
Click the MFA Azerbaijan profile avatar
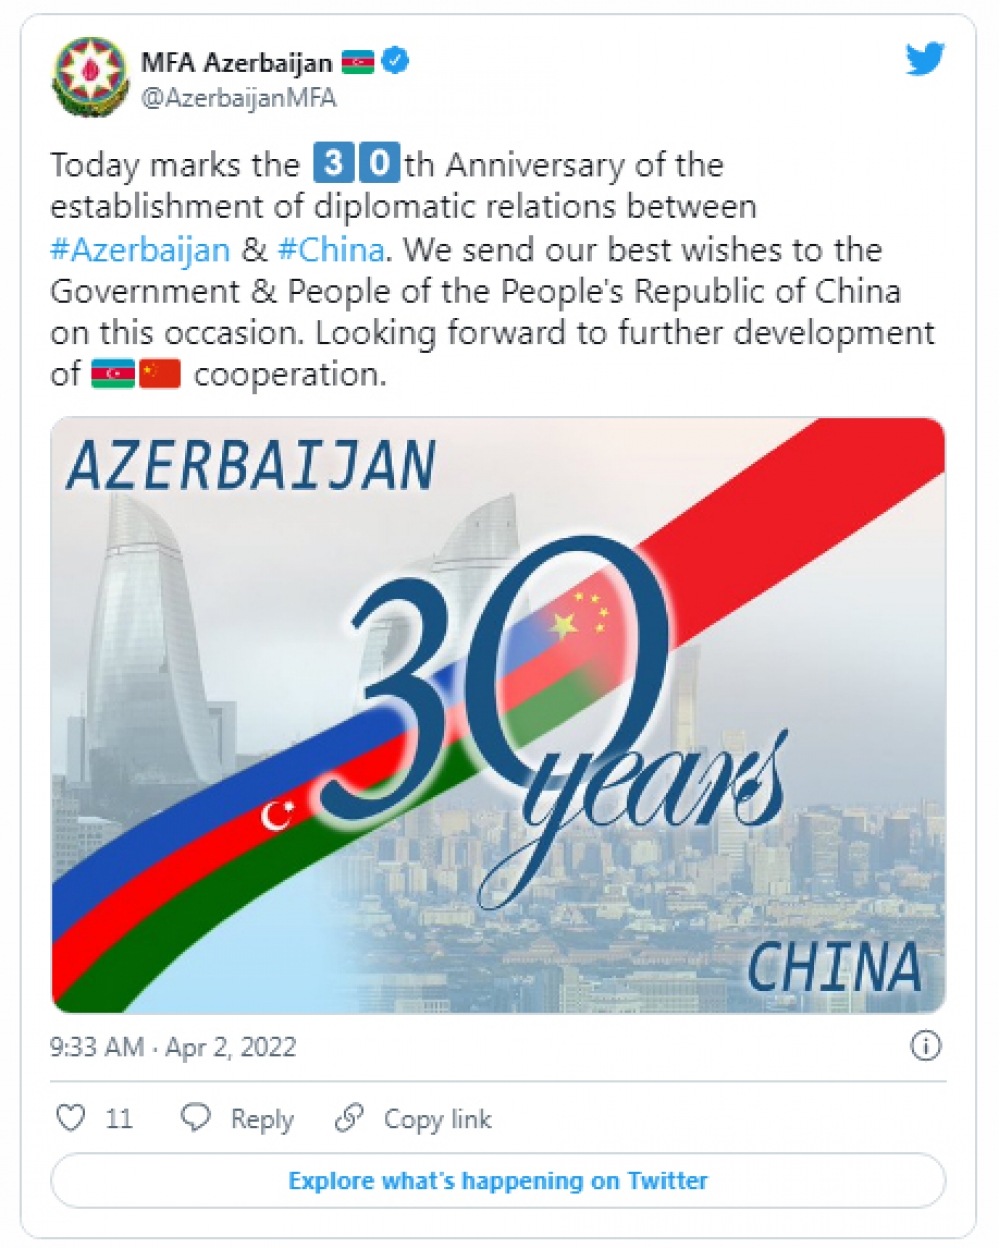pyautogui.click(x=90, y=77)
